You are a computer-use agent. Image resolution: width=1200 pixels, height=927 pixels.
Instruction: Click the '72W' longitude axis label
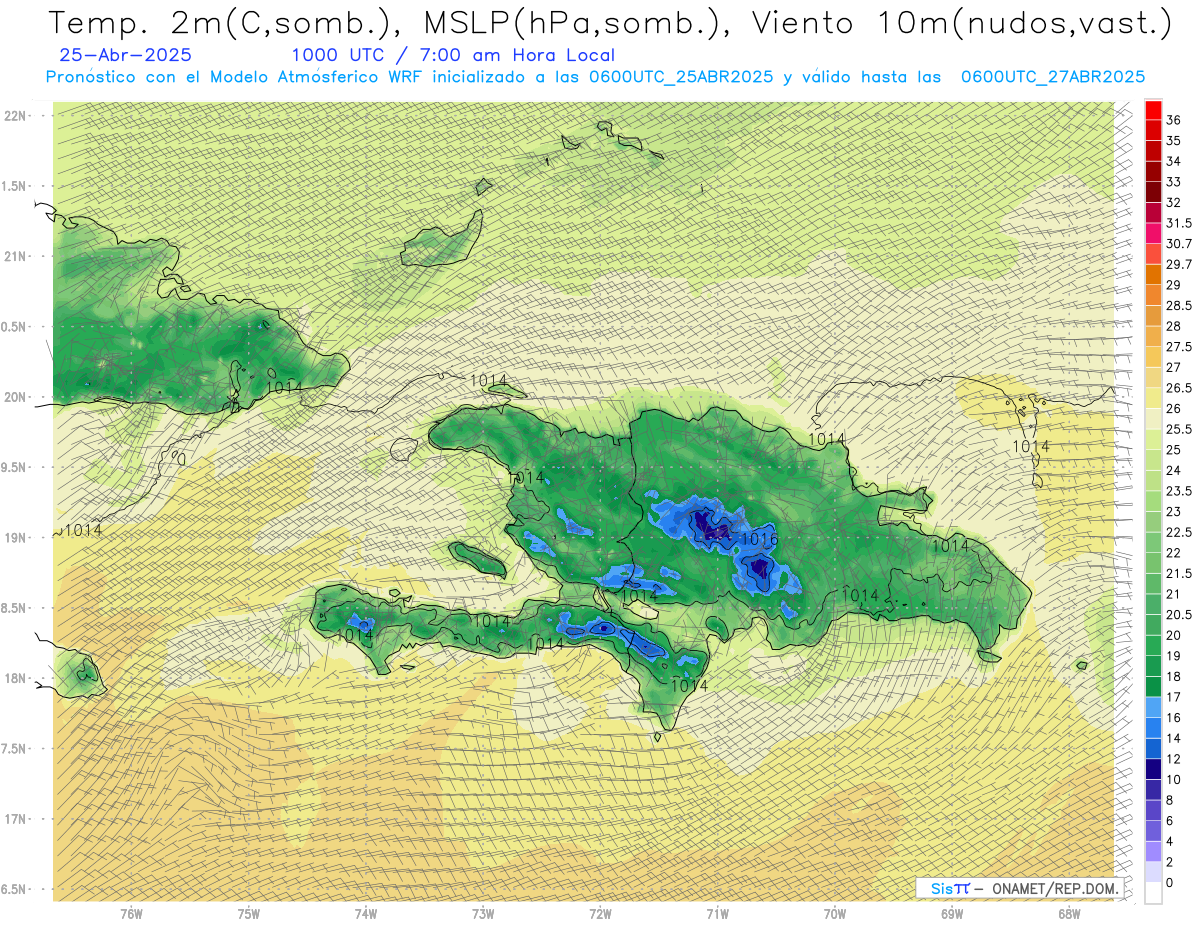pyautogui.click(x=600, y=914)
